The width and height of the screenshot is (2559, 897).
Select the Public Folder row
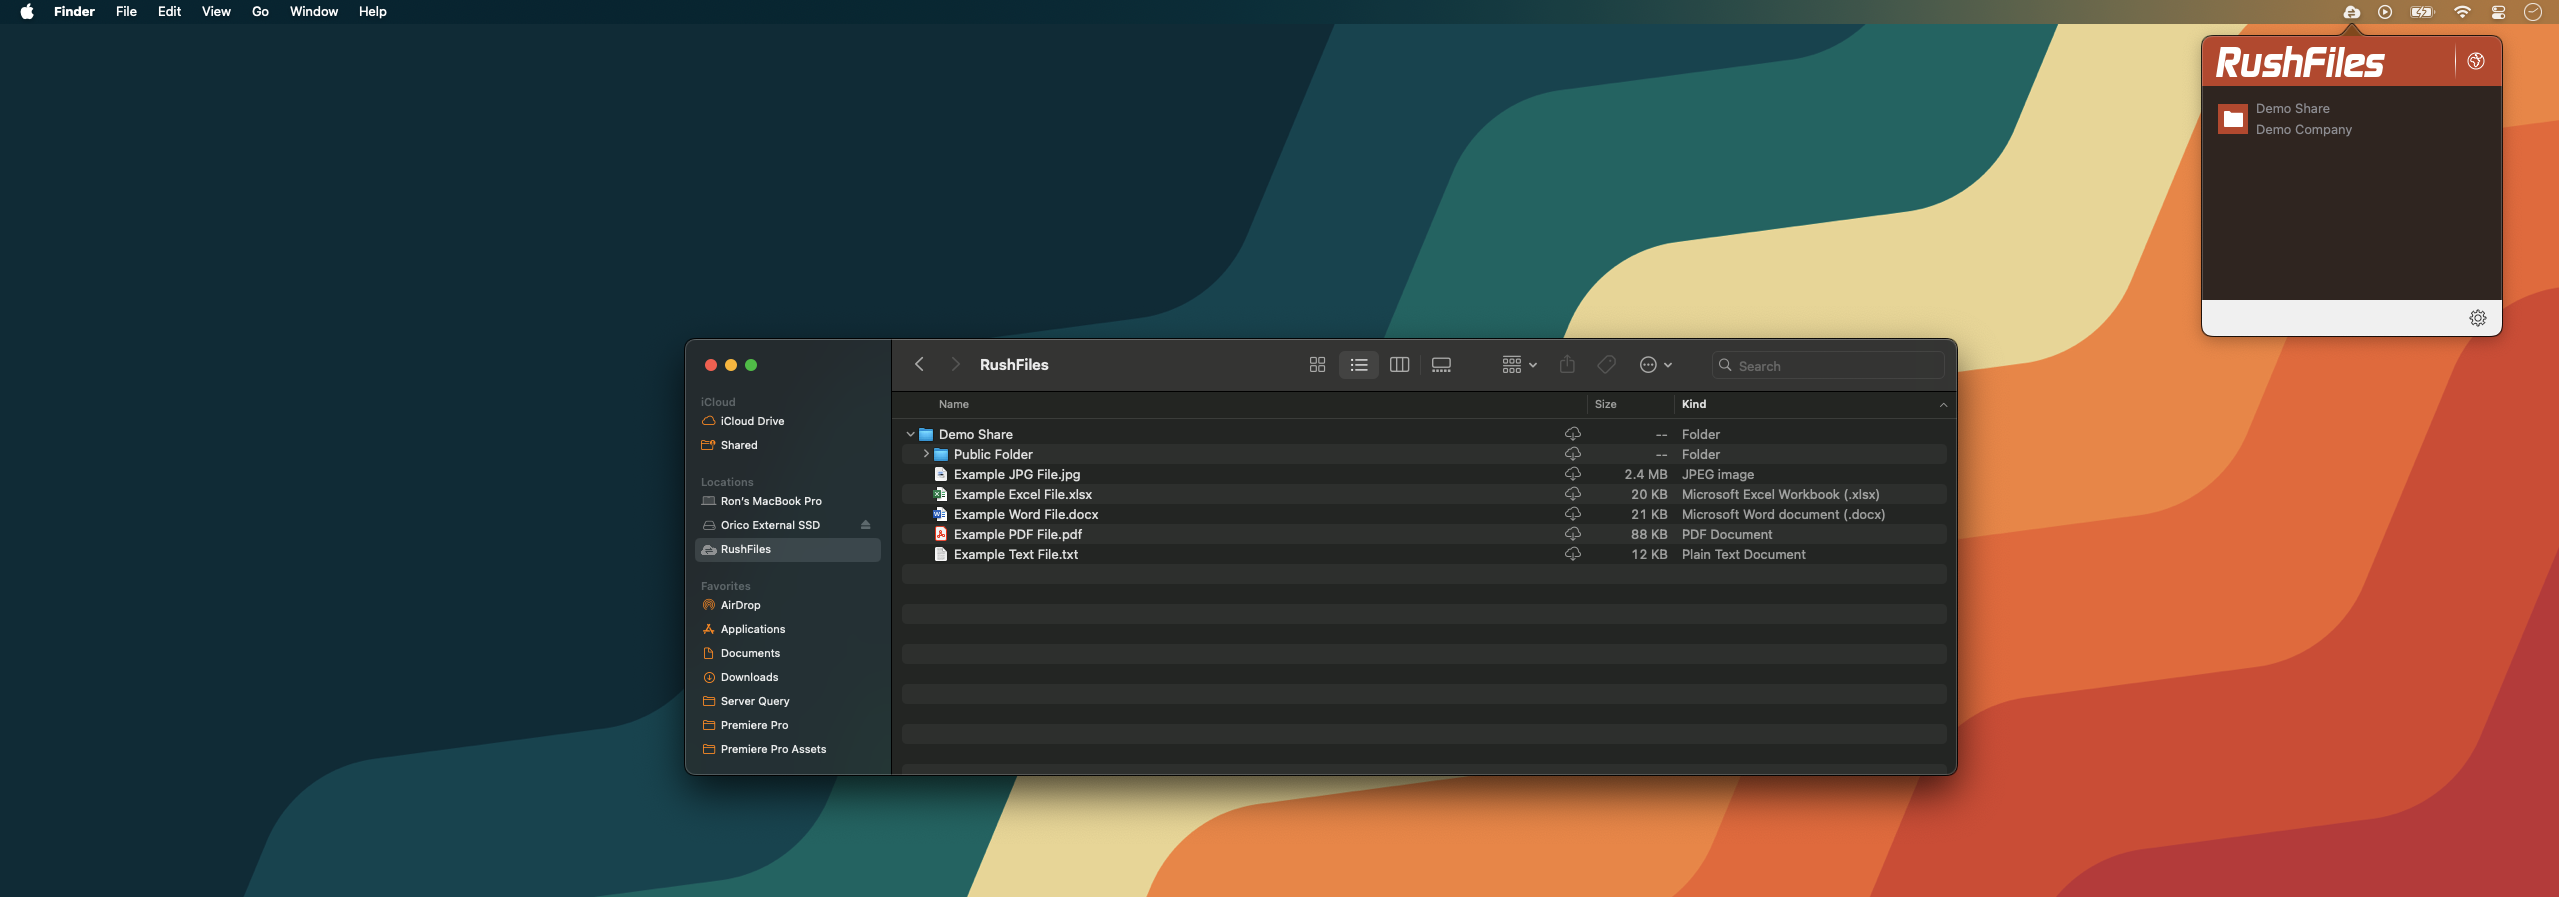click(x=1424, y=454)
